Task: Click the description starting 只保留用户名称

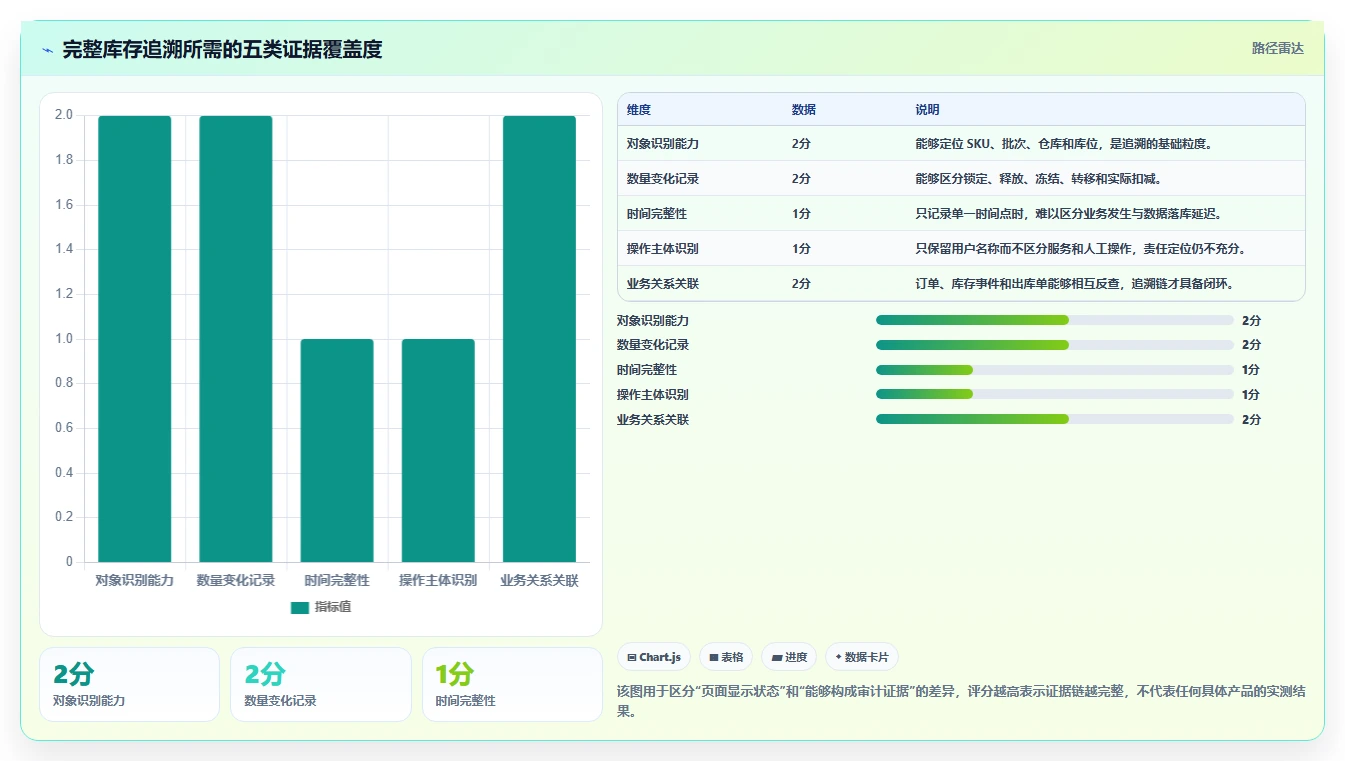Action: point(1080,249)
